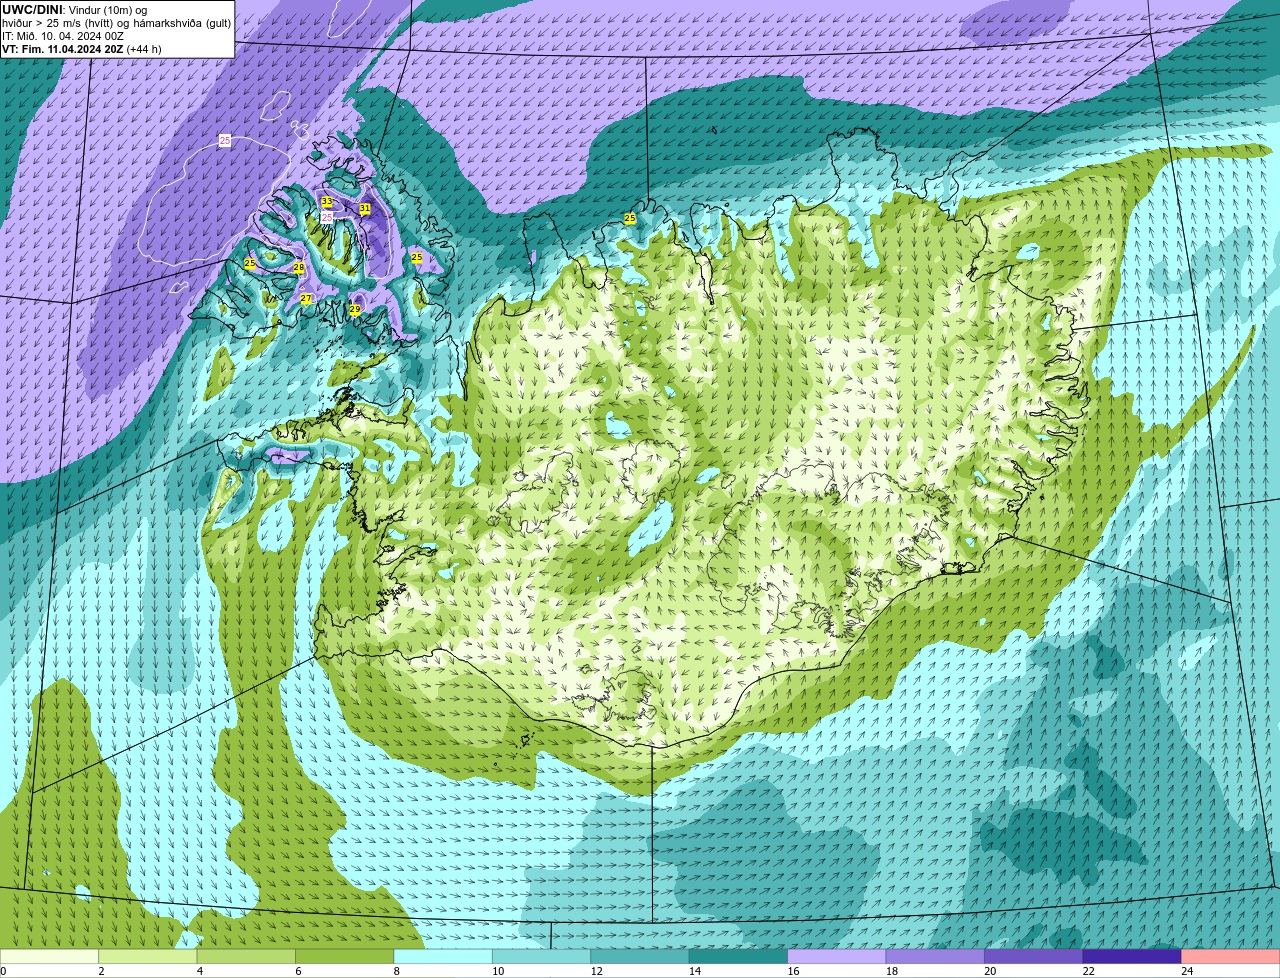Select the legend scale label '16'
This screenshot has height=978, width=1280.
793,970
